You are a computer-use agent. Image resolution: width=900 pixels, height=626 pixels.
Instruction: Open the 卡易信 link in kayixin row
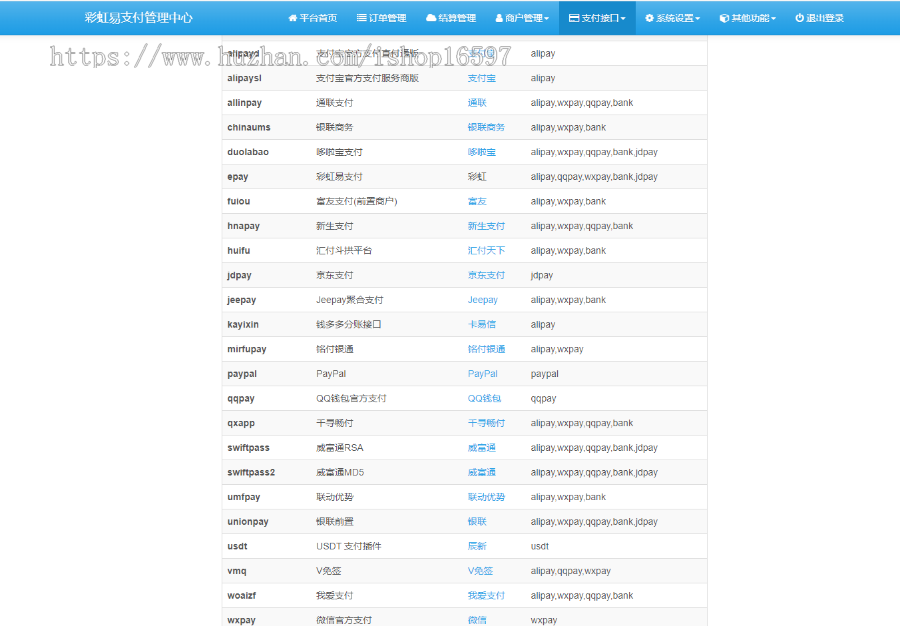(482, 325)
